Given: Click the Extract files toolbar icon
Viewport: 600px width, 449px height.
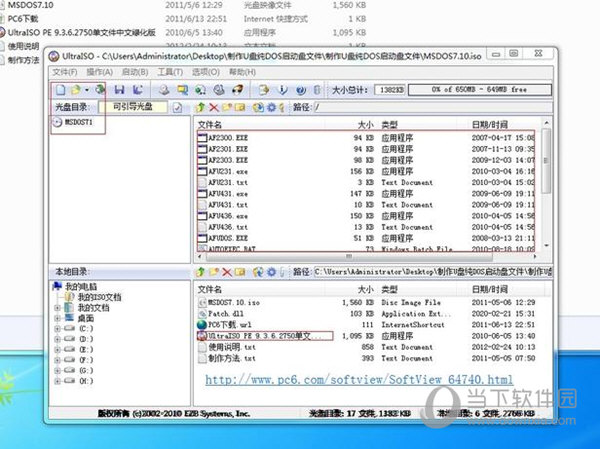Looking at the screenshot, I should [264, 90].
